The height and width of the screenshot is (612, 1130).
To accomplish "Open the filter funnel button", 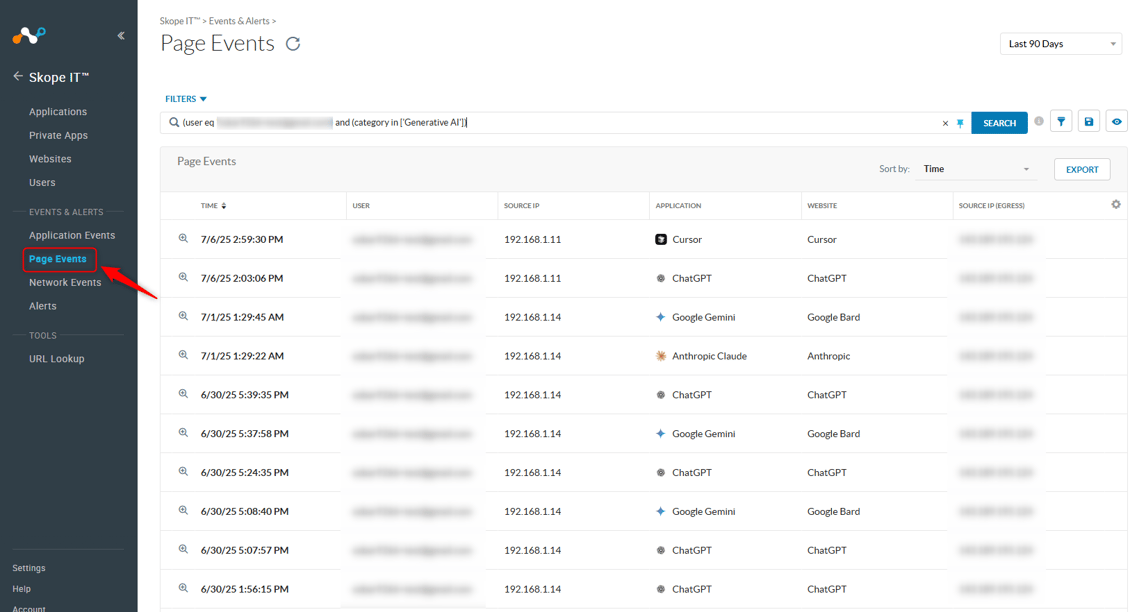I will pos(1061,122).
